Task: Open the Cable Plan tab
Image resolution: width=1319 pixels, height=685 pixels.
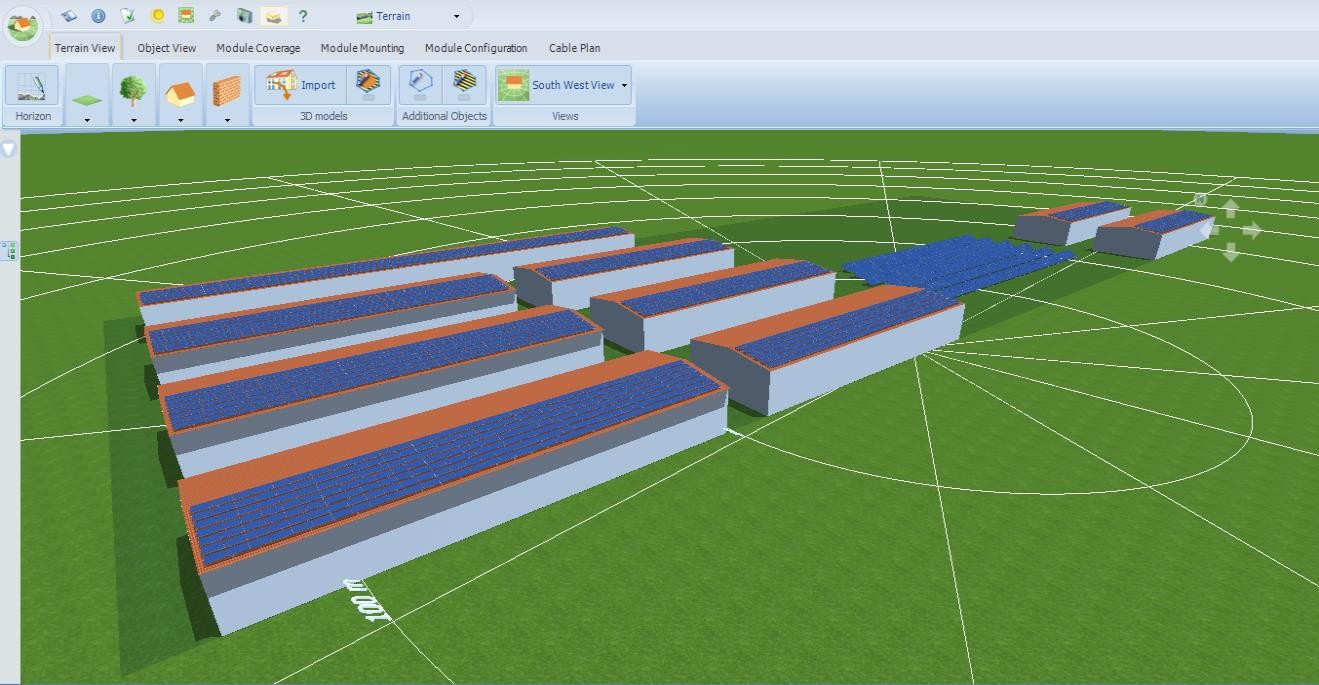Action: click(574, 48)
